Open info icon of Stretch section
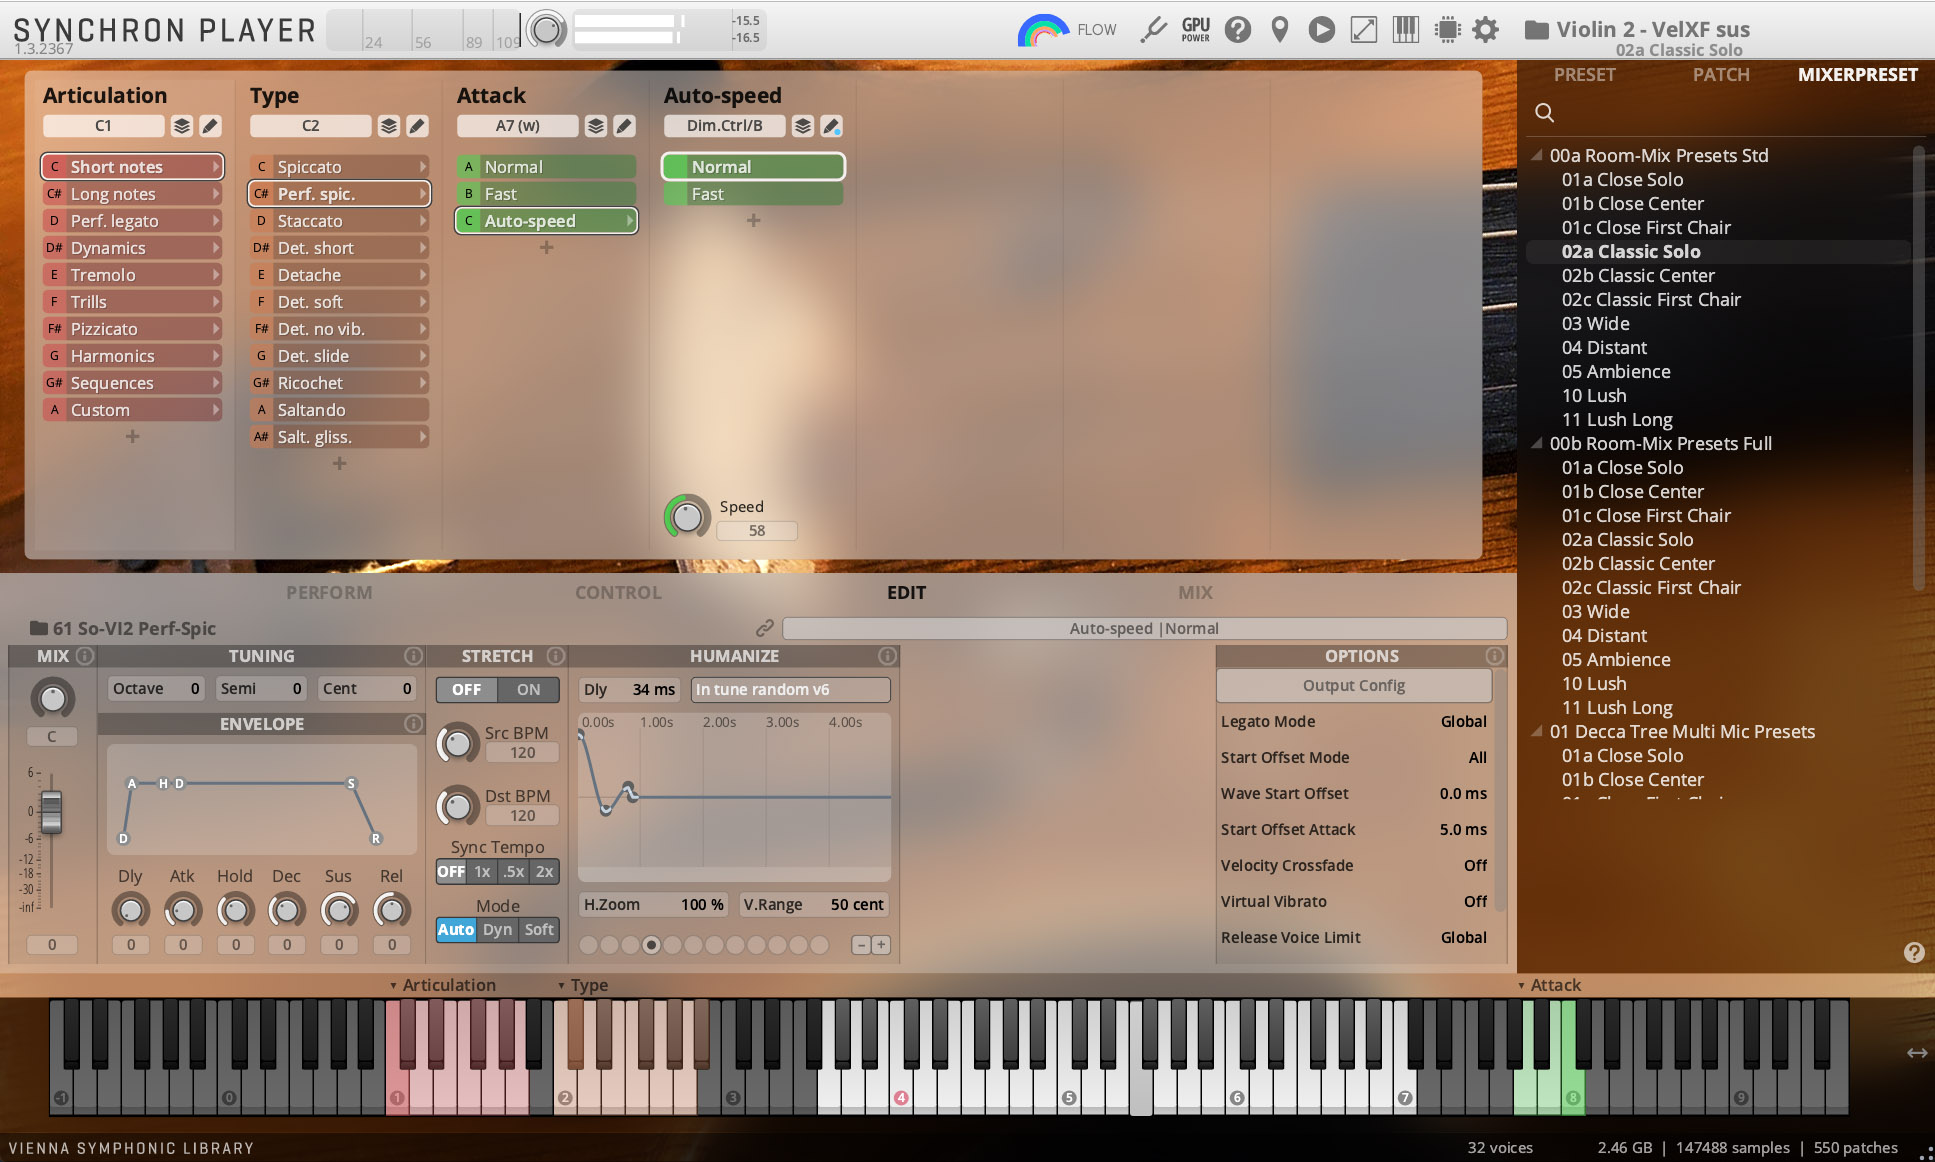Viewport: 1935px width, 1162px height. coord(556,656)
